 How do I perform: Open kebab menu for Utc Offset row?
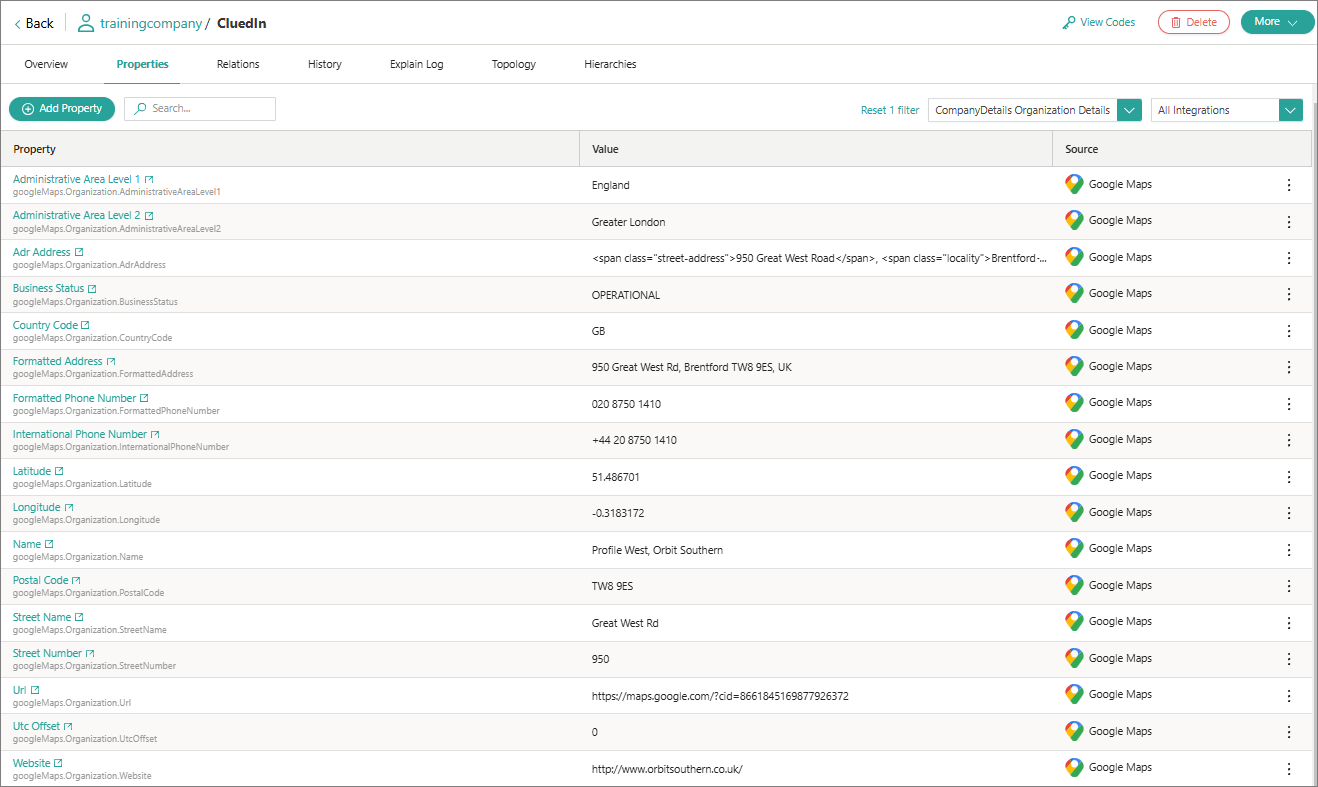click(x=1289, y=732)
